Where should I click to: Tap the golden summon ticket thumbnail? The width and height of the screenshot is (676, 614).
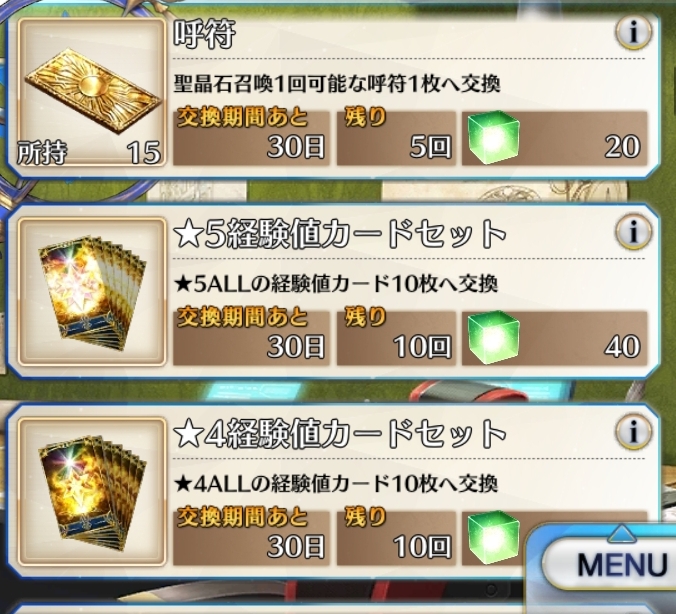click(91, 93)
